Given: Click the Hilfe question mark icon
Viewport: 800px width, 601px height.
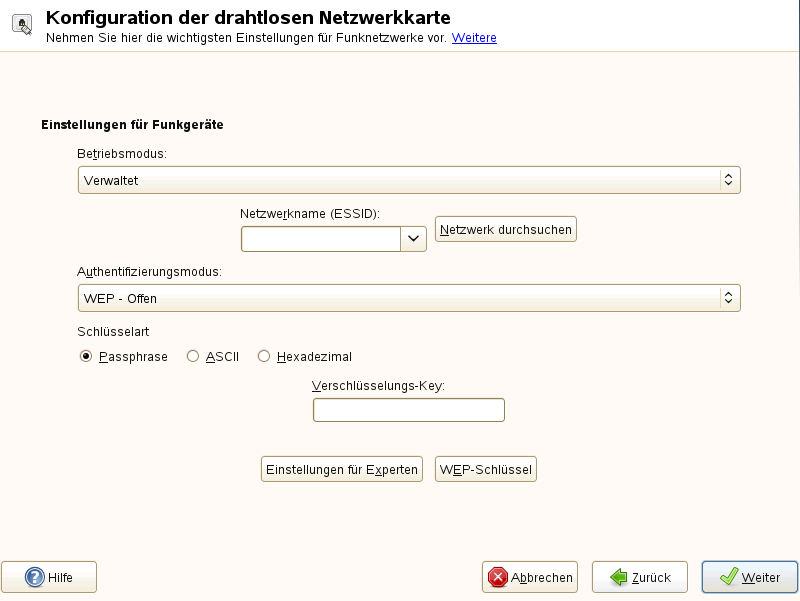Looking at the screenshot, I should point(35,577).
